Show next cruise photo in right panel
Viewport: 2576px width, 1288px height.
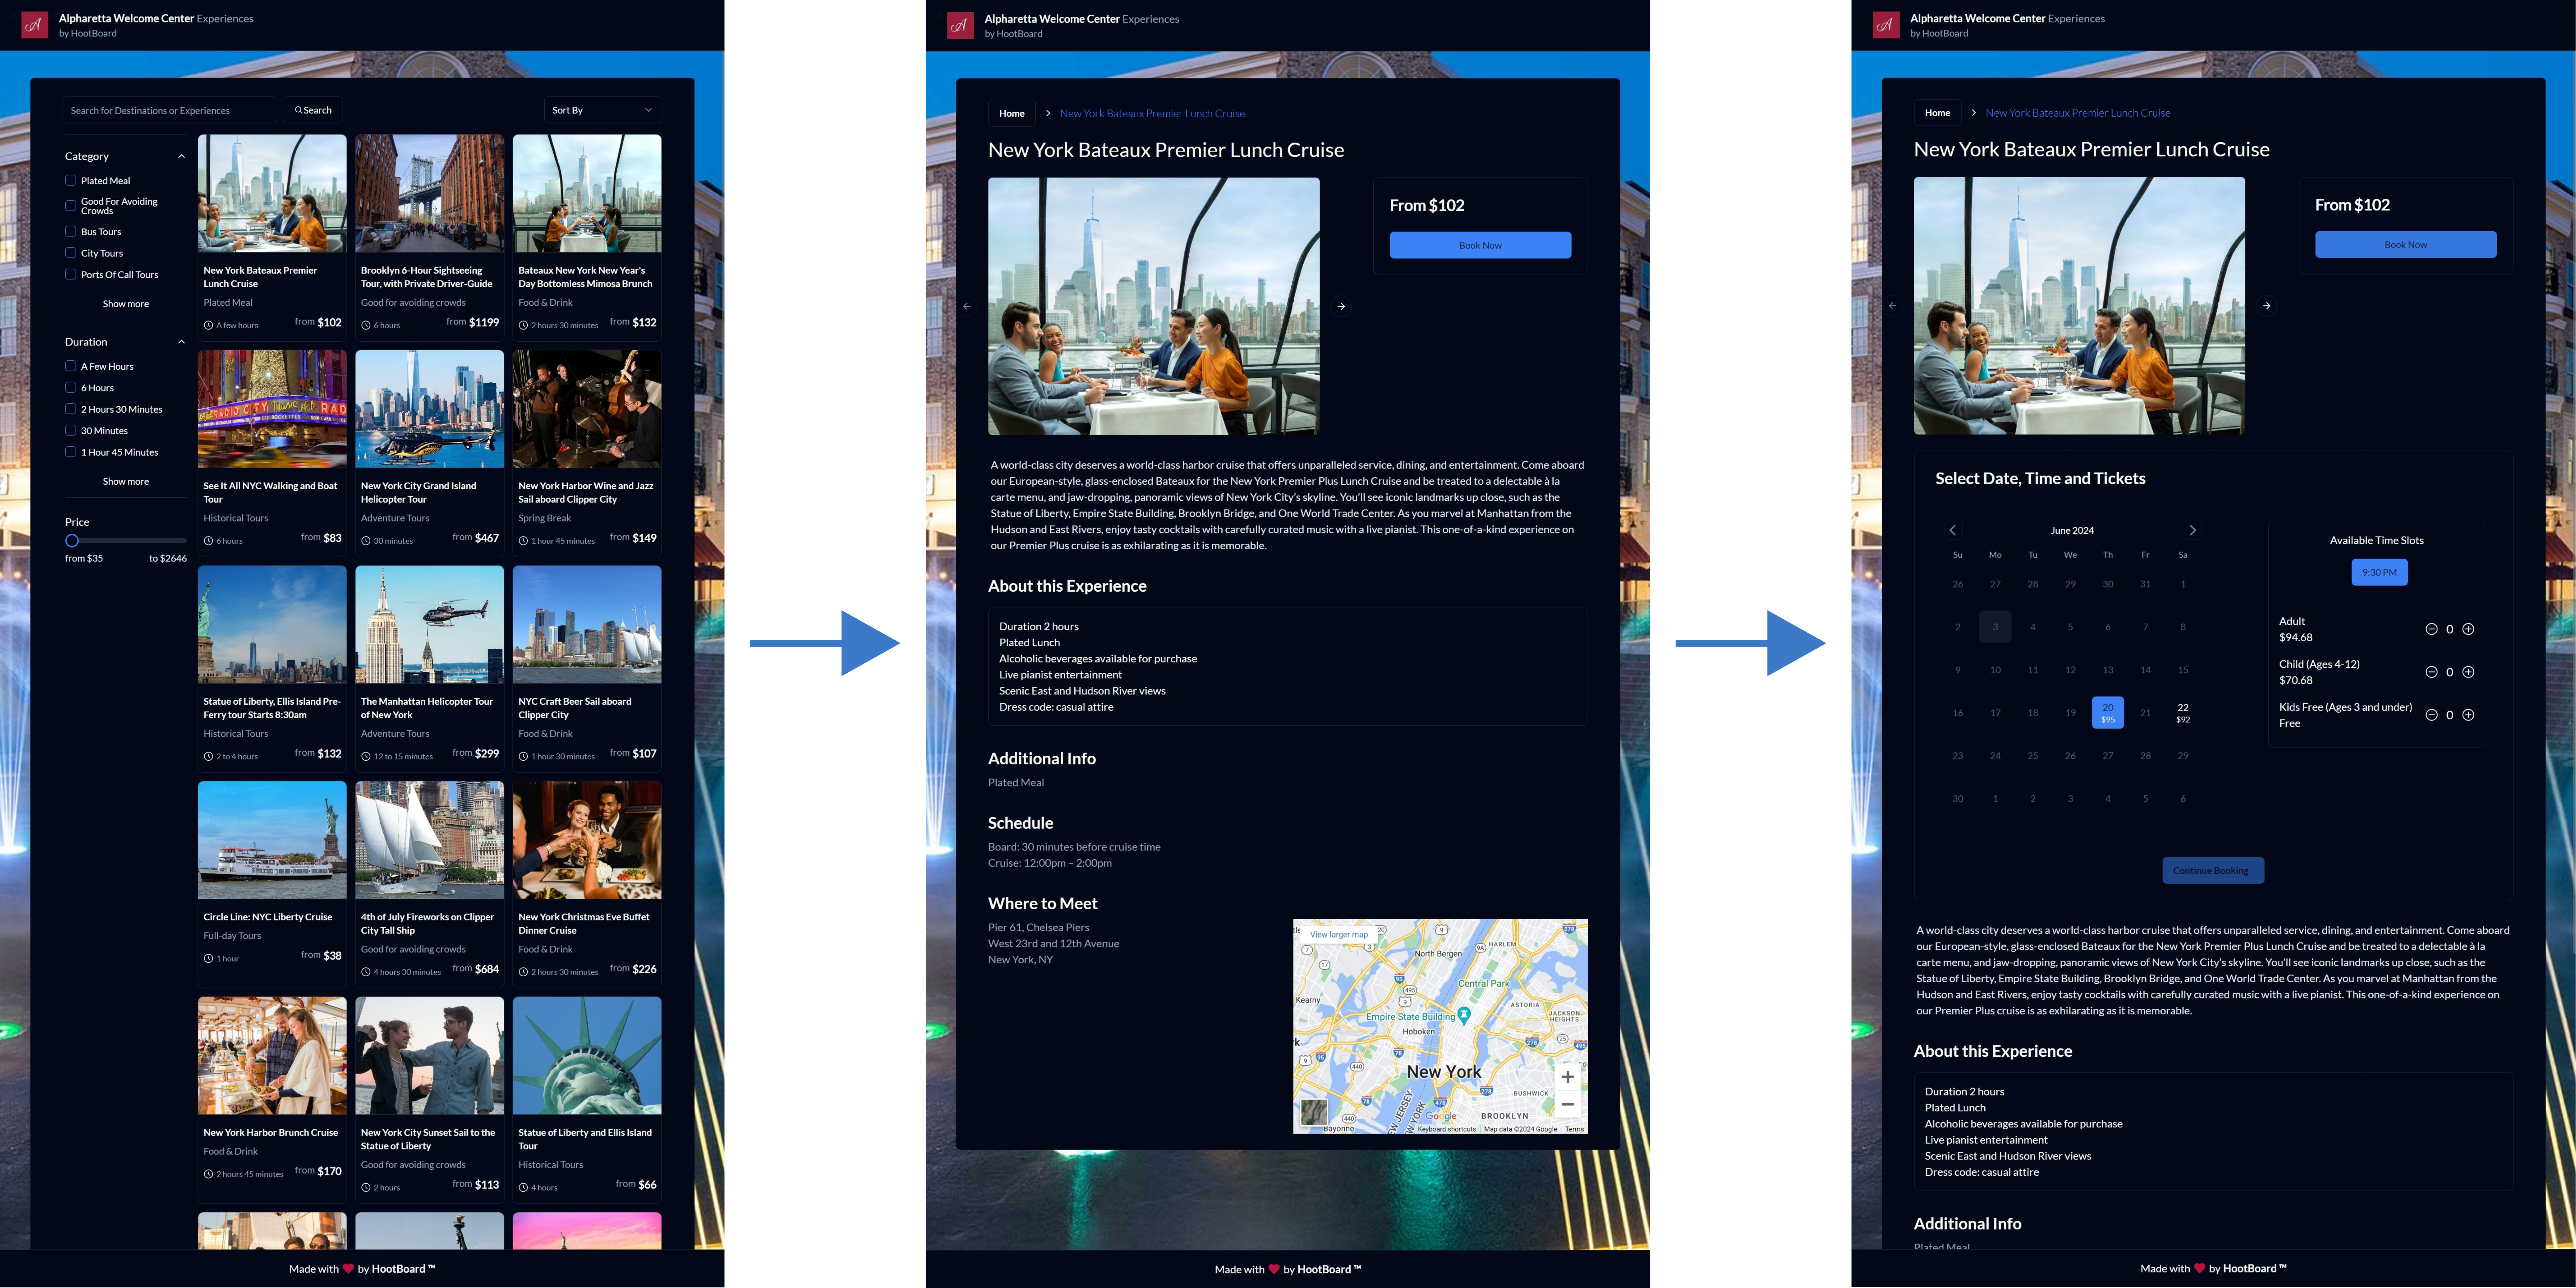click(2267, 306)
